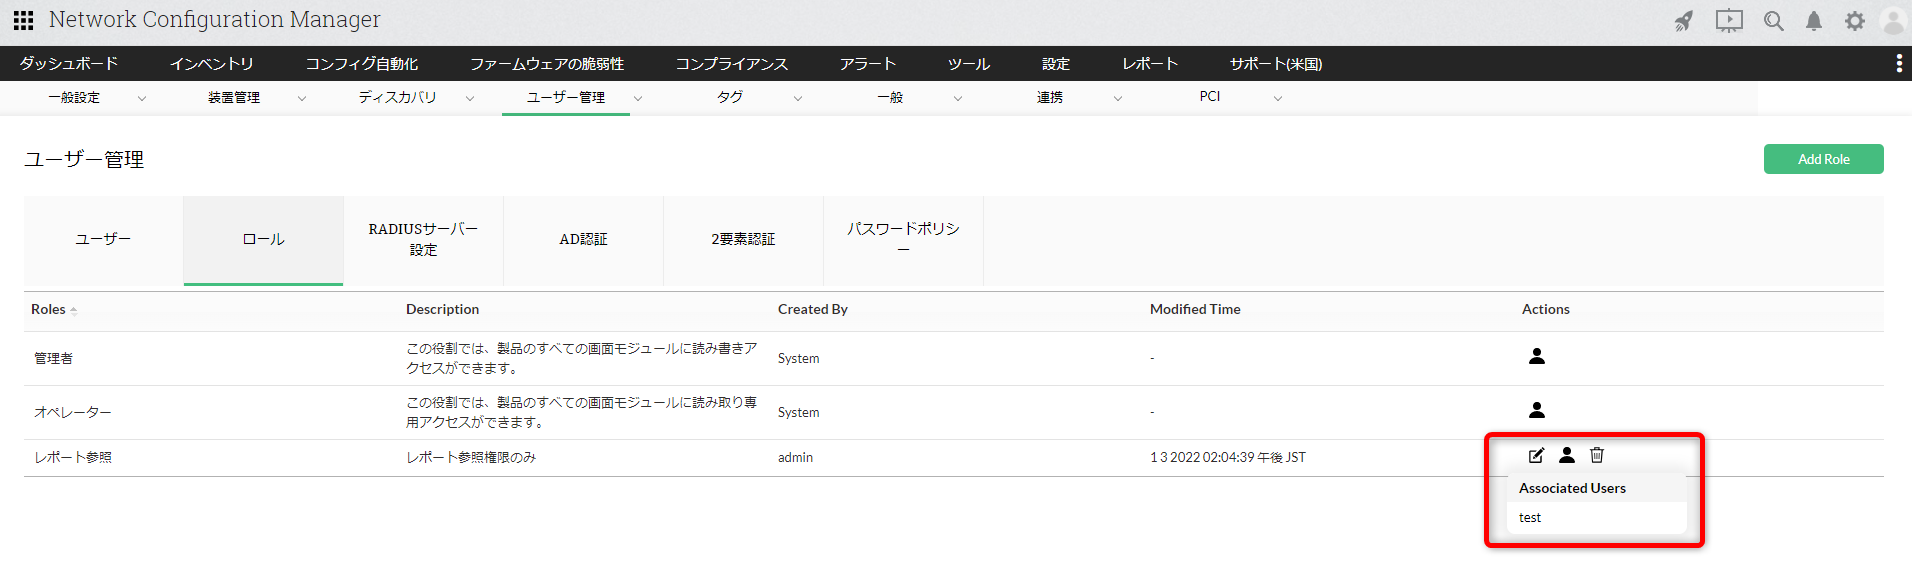Open the search magnifier icon

click(x=1773, y=21)
